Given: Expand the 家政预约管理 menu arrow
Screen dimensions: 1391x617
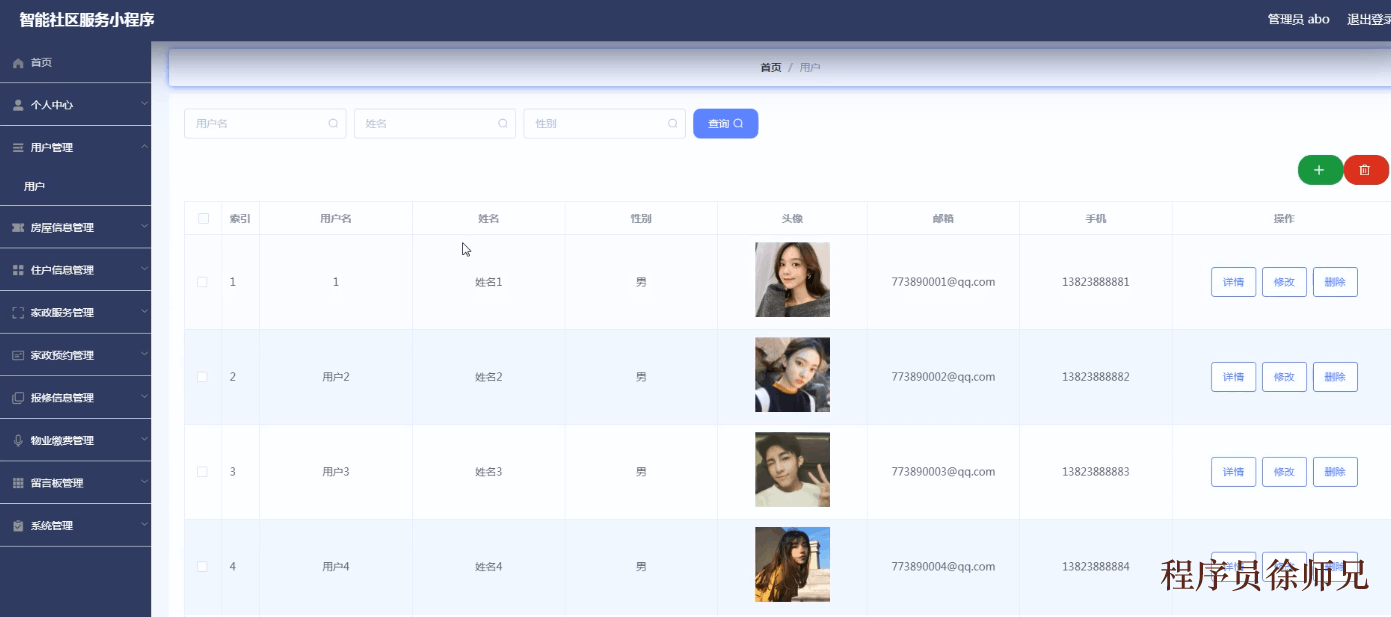Looking at the screenshot, I should point(144,354).
